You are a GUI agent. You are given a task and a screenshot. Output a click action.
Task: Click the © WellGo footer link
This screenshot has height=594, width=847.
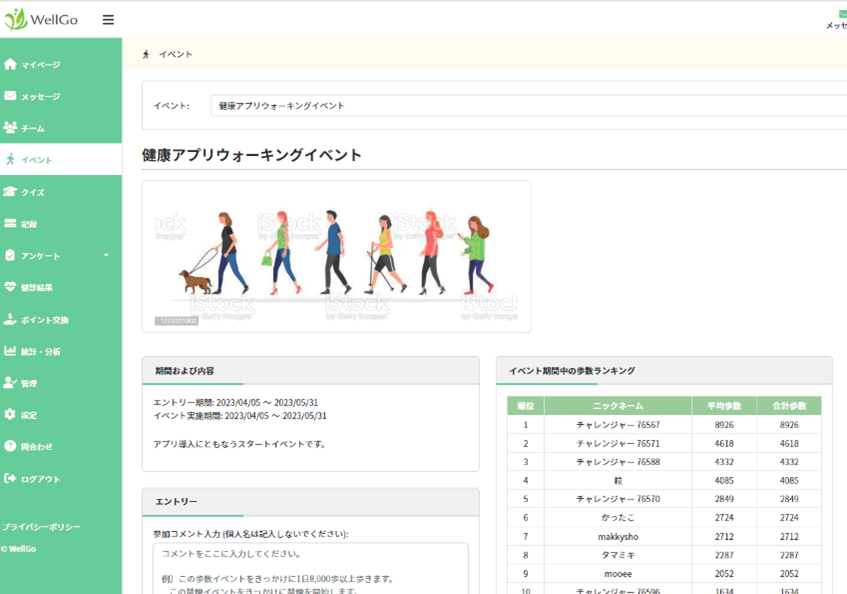(x=18, y=549)
